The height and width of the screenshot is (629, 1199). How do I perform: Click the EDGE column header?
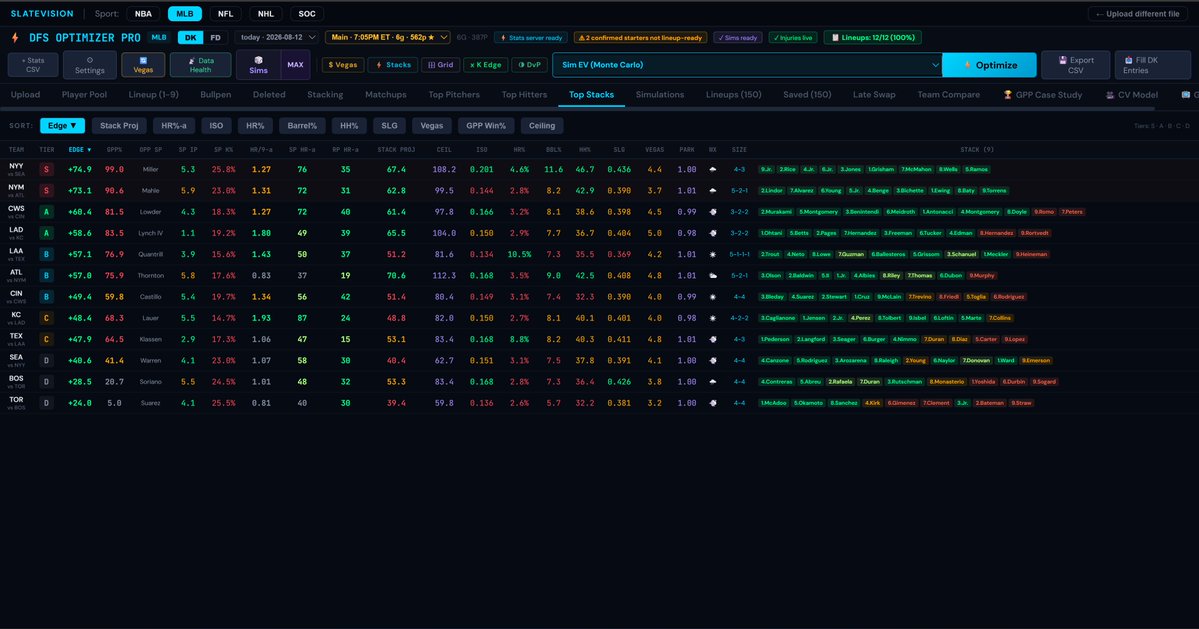pyautogui.click(x=80, y=150)
